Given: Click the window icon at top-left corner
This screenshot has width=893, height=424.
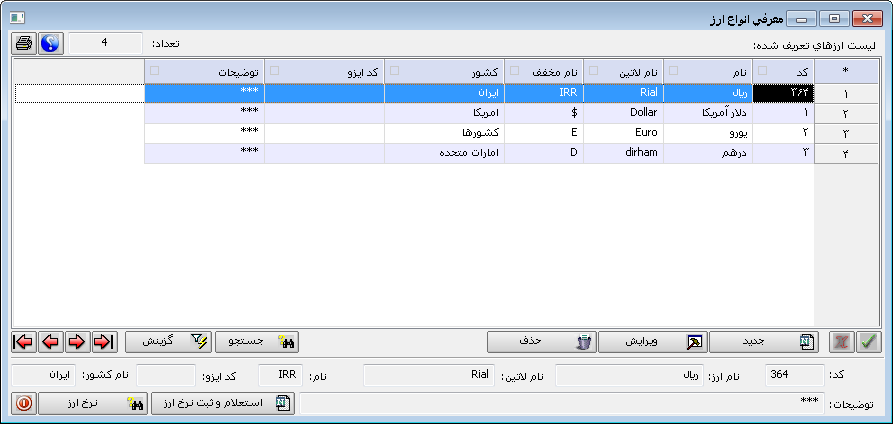Looking at the screenshot, I should (x=17, y=18).
